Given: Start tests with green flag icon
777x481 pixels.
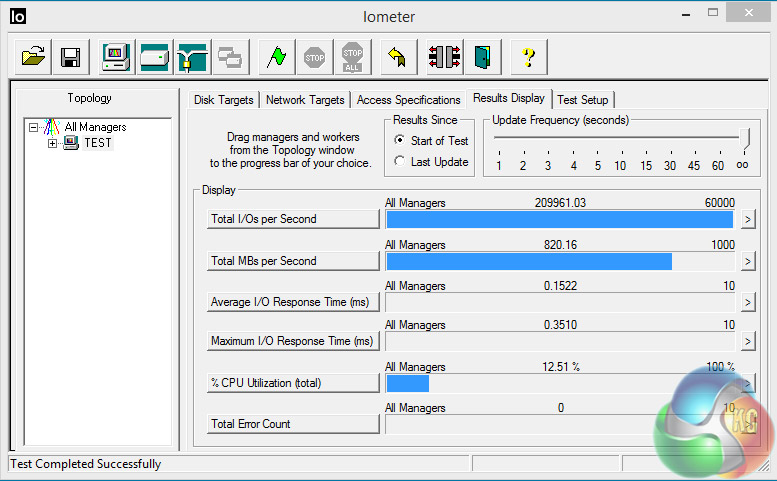Looking at the screenshot, I should (277, 57).
